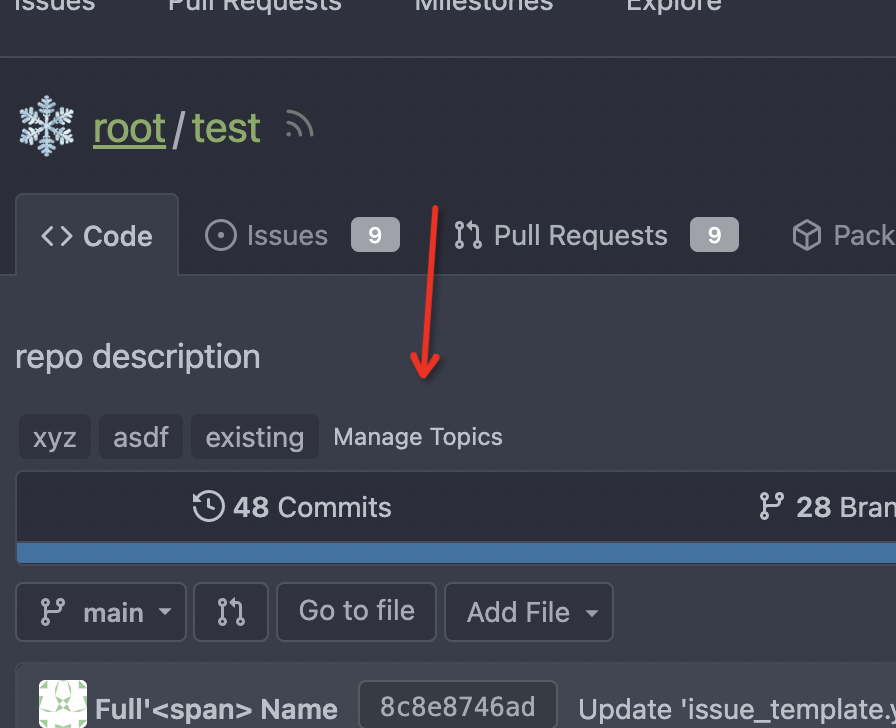The height and width of the screenshot is (728, 896).
Task: Click the Go to file button
Action: pyautogui.click(x=357, y=612)
